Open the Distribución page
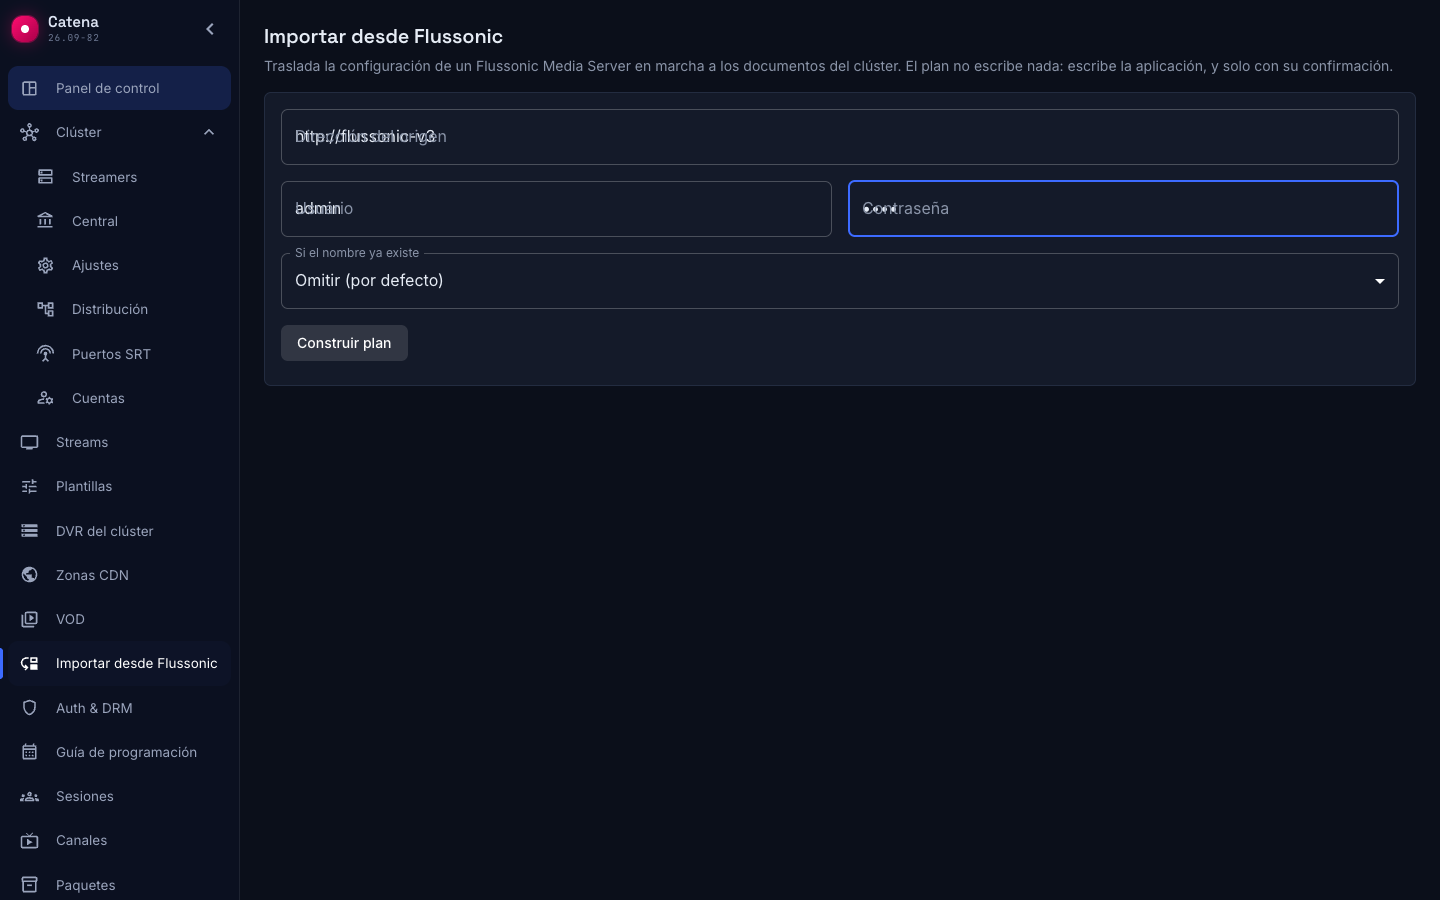The height and width of the screenshot is (900, 1440). 119,309
